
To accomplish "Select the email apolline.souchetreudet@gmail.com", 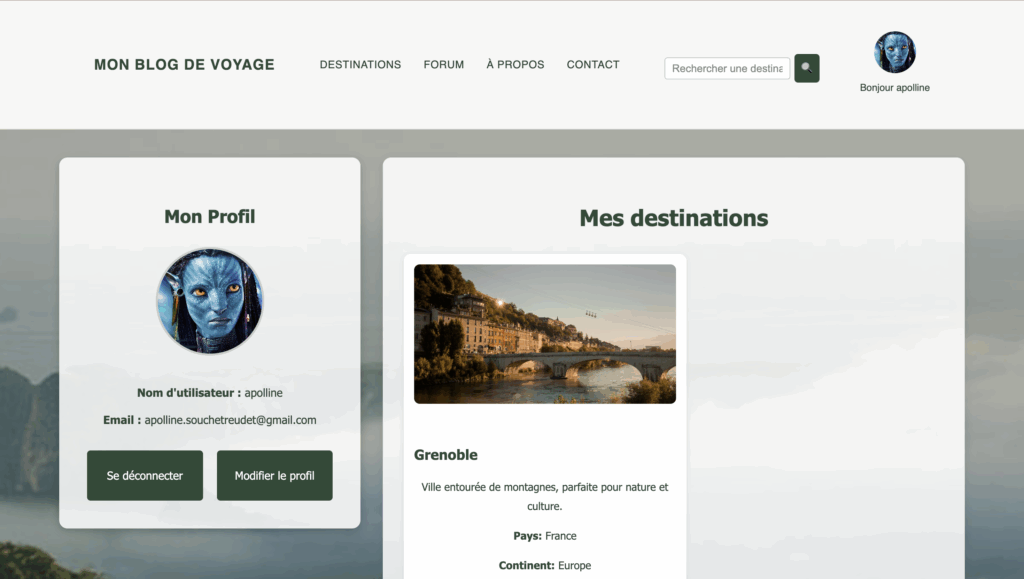I will click(230, 420).
